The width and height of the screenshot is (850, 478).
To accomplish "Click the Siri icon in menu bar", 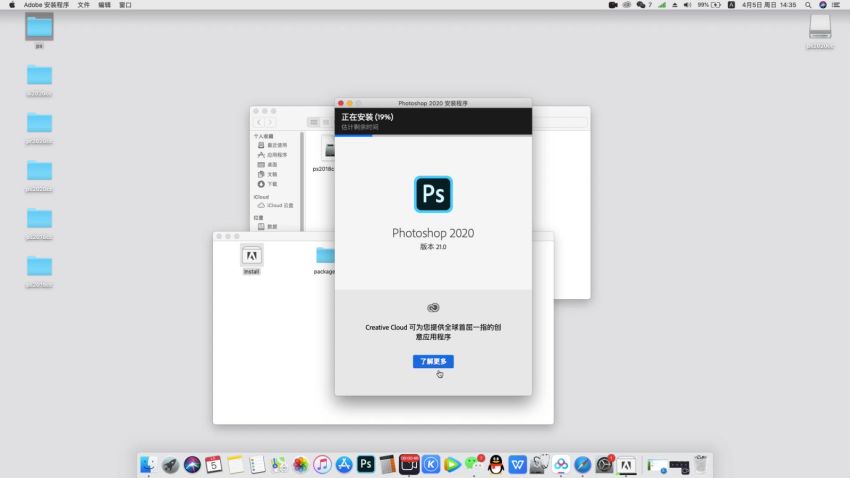I will pyautogui.click(x=823, y=5).
